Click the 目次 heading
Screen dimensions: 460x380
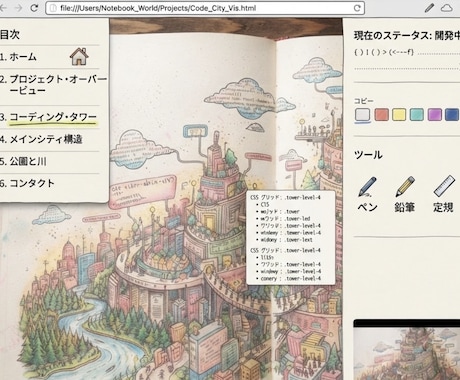10,34
